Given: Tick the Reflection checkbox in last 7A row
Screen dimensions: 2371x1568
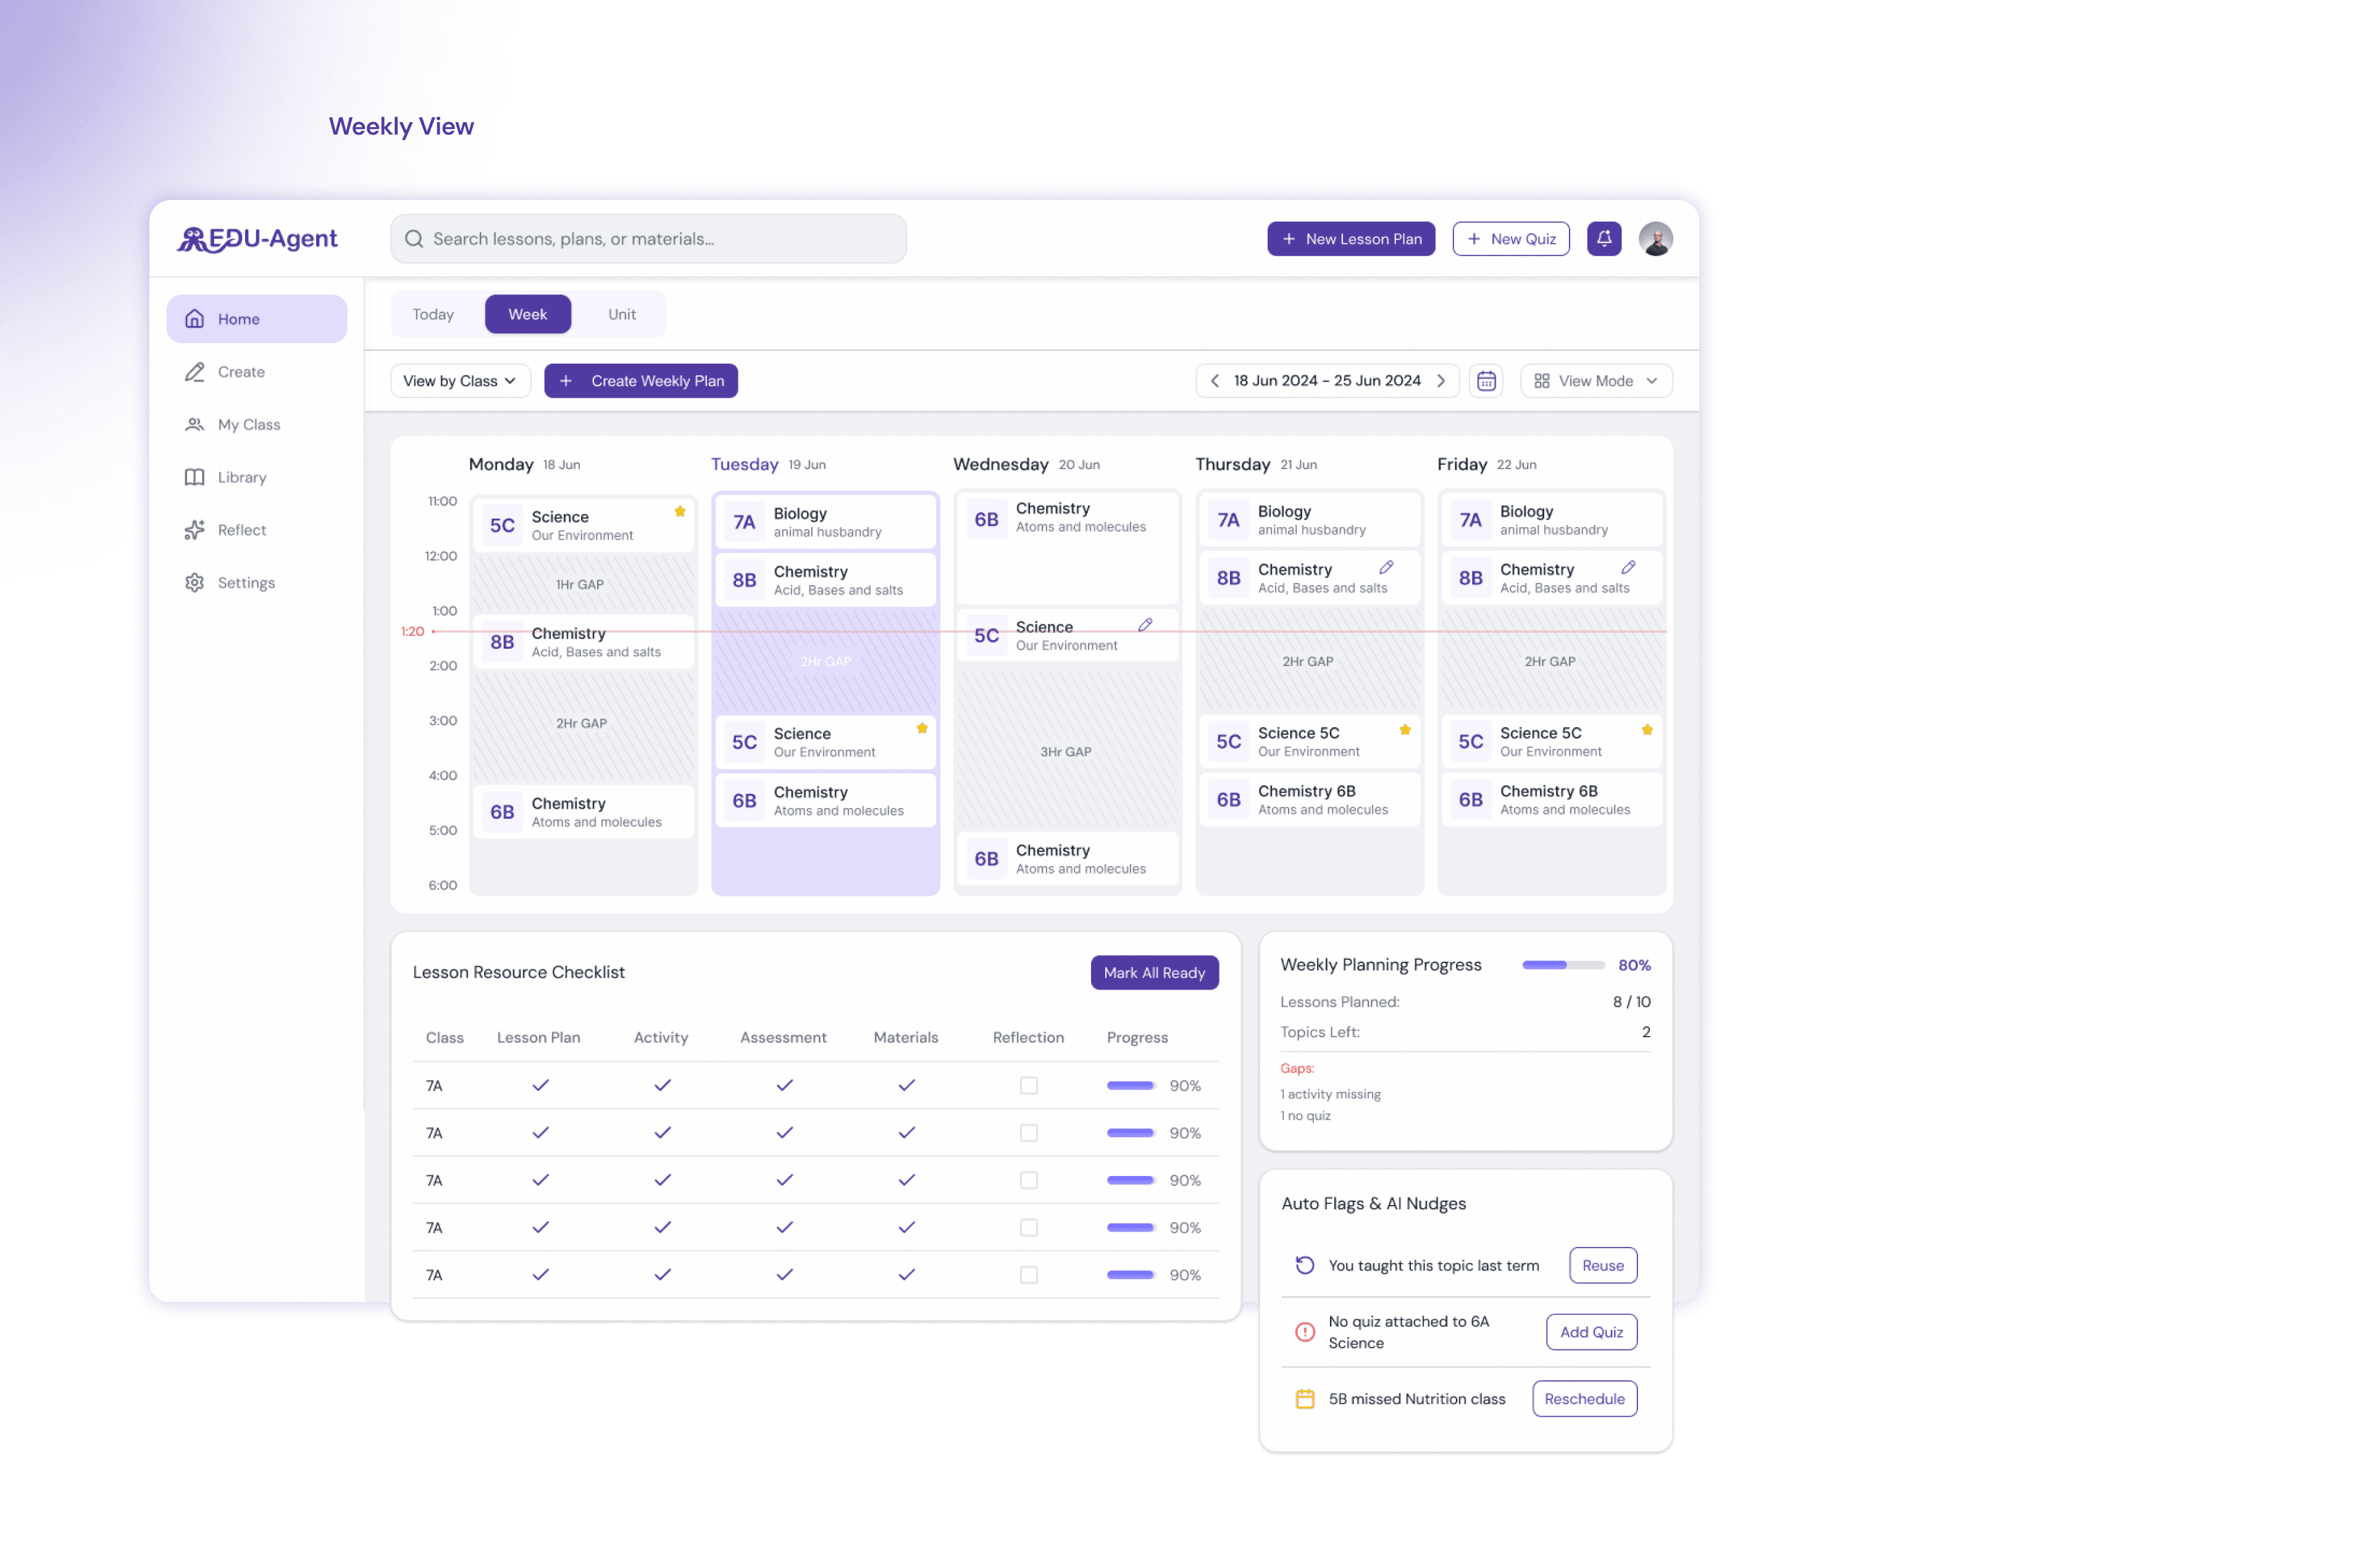Looking at the screenshot, I should coord(1028,1275).
